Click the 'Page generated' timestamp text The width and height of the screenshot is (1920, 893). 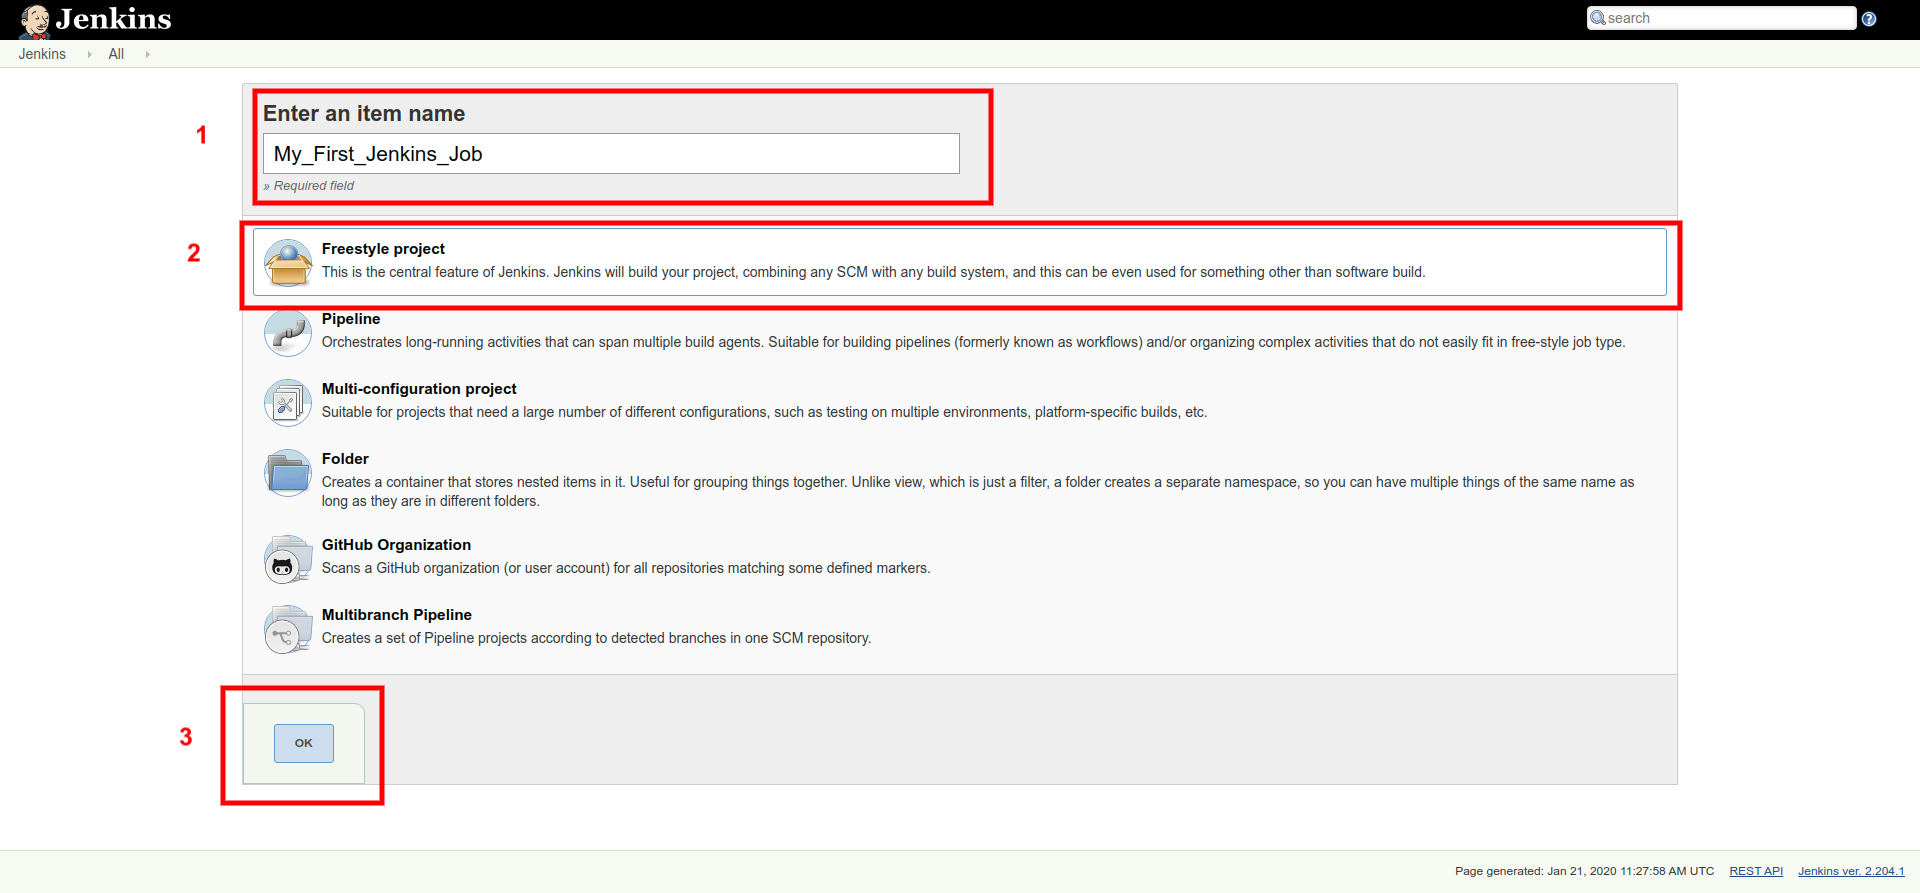pos(1584,871)
